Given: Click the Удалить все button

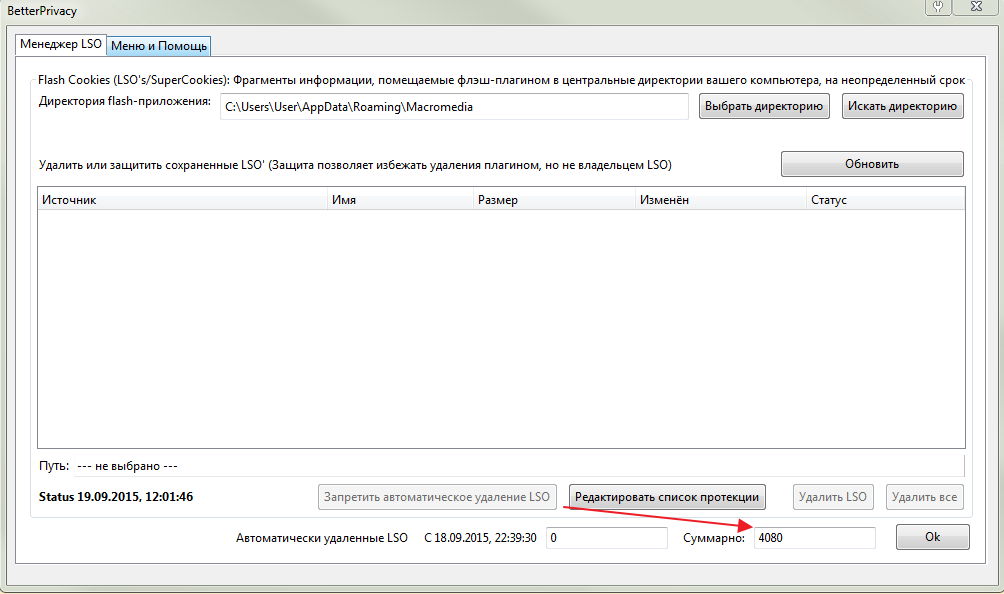Looking at the screenshot, I should click(x=925, y=497).
